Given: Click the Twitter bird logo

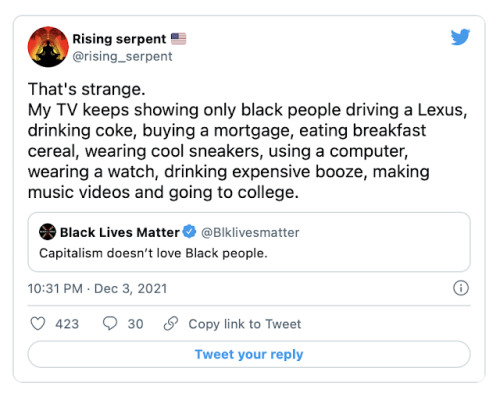Looking at the screenshot, I should (460, 37).
